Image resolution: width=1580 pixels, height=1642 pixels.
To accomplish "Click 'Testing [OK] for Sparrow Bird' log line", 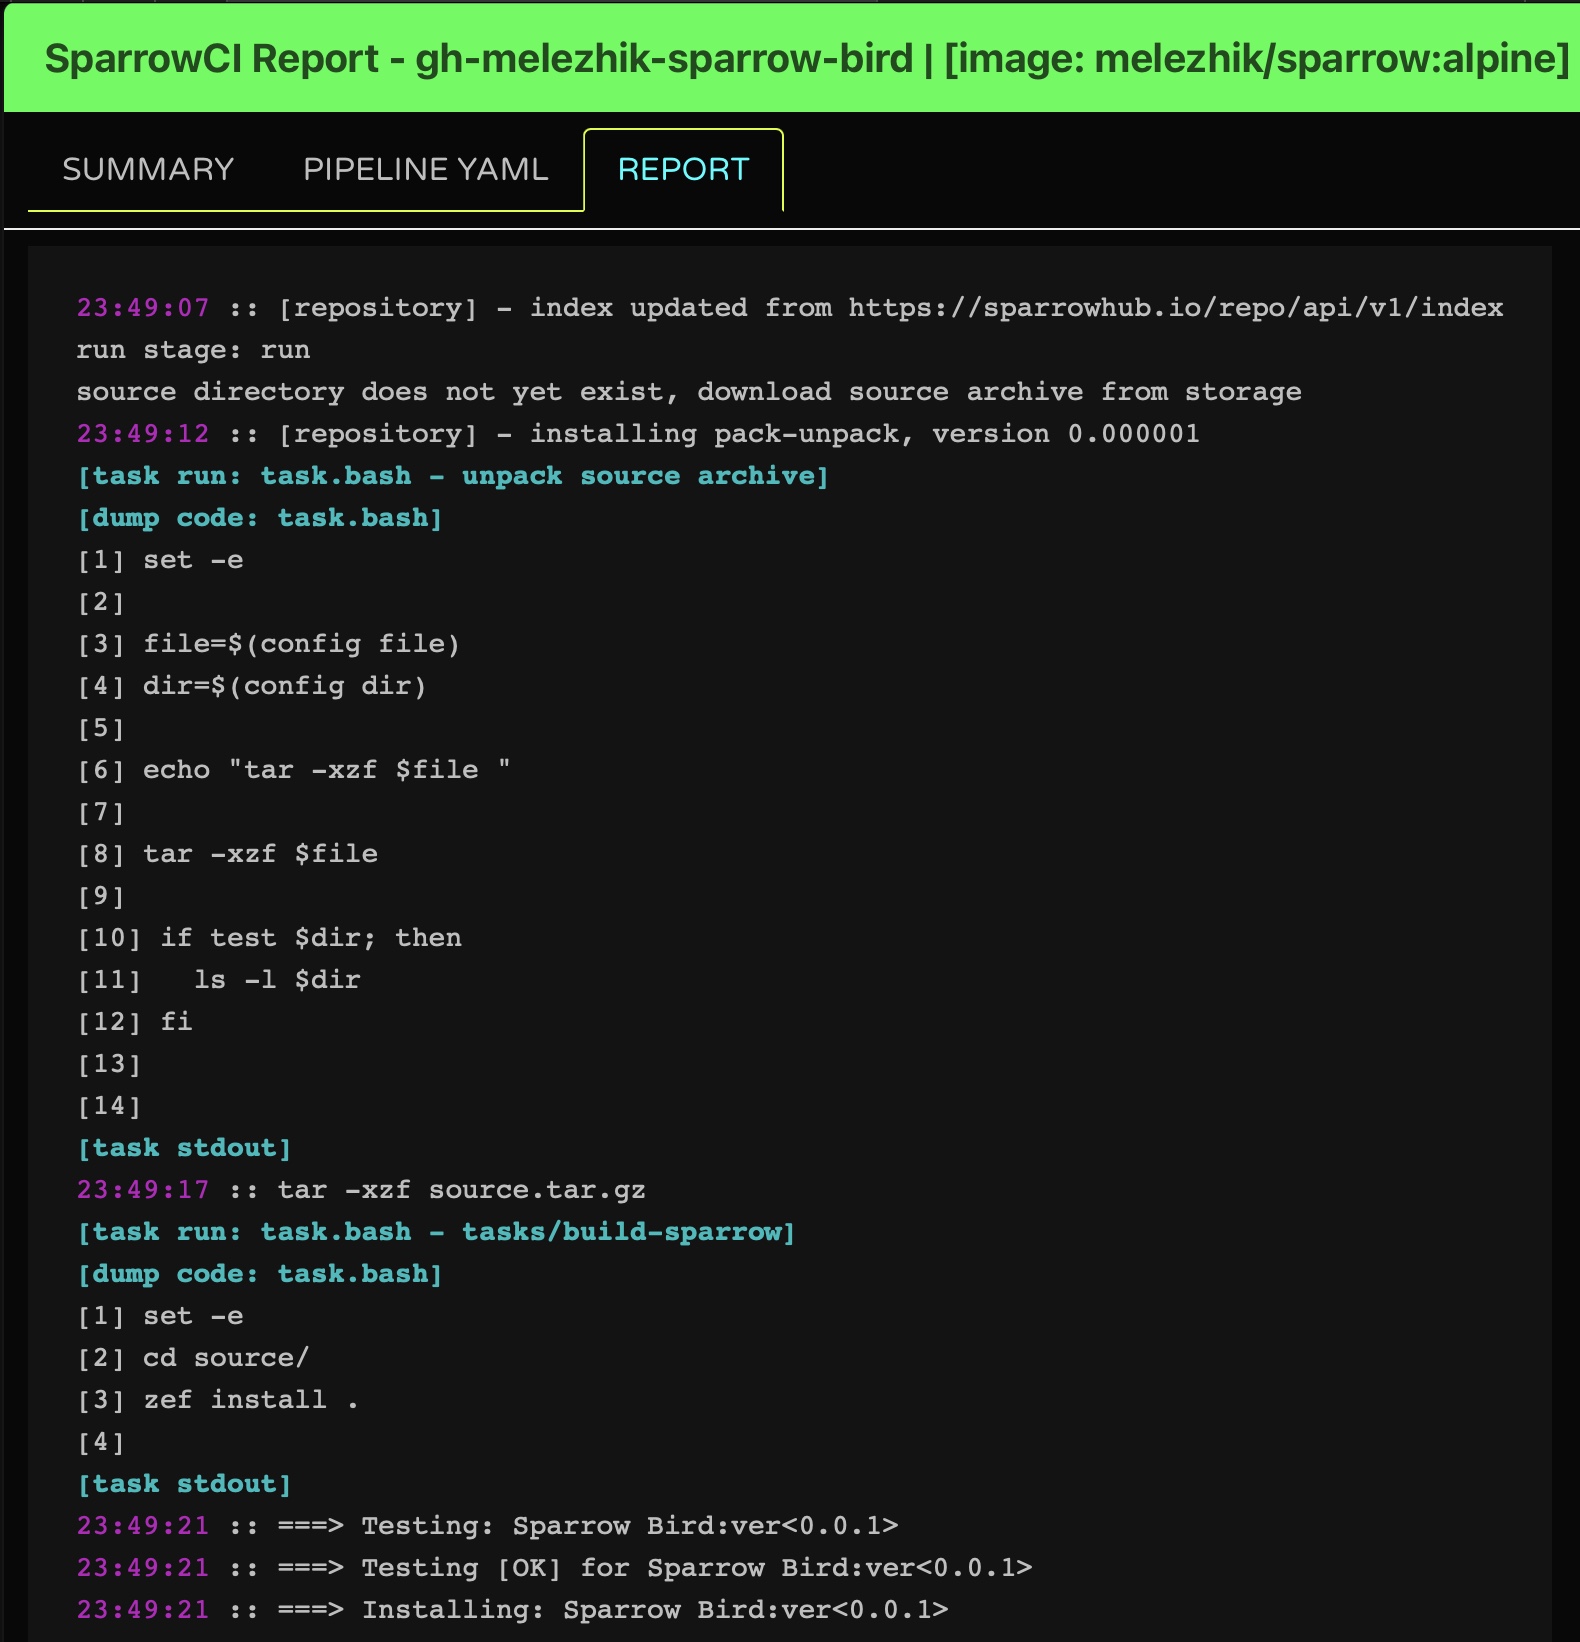I will click(x=555, y=1567).
